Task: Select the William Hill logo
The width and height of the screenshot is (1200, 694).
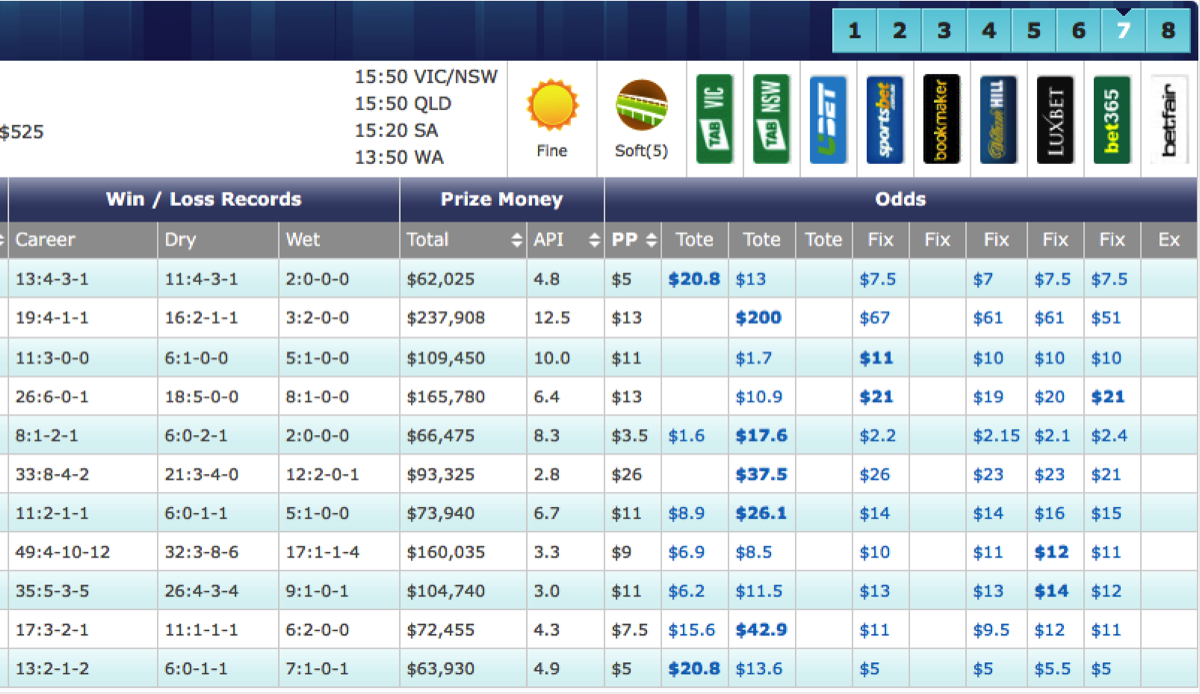Action: coord(998,119)
